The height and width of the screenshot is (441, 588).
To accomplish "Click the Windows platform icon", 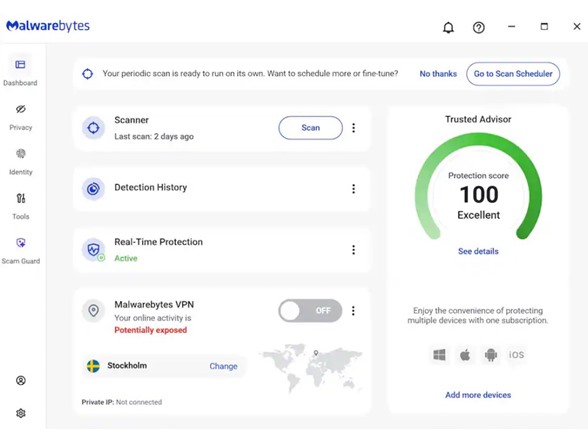I will pyautogui.click(x=439, y=355).
